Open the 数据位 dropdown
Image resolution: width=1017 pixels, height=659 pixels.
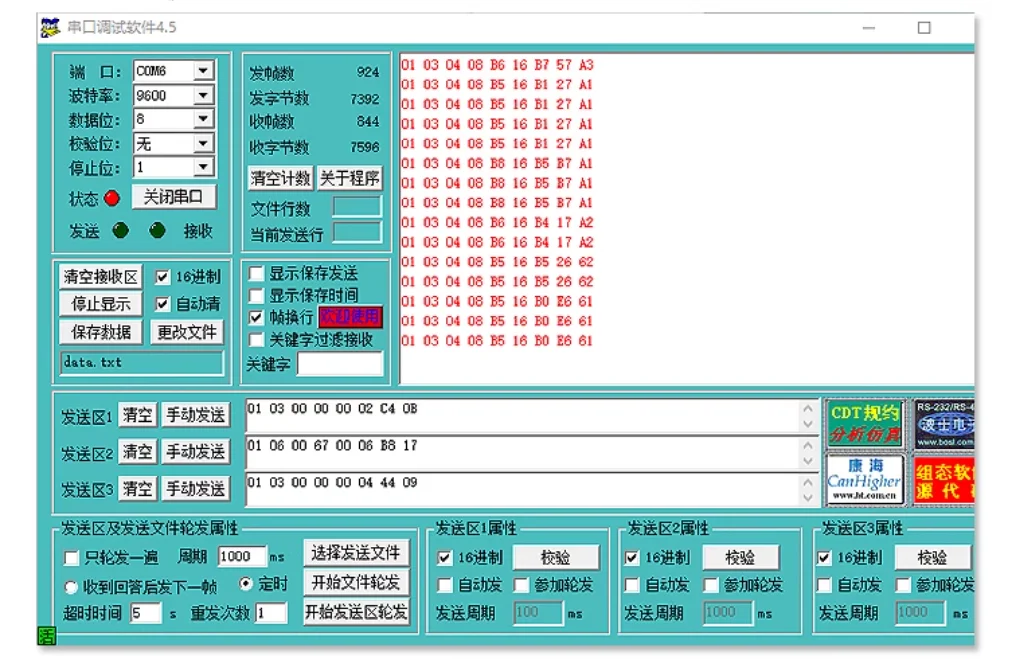click(203, 119)
